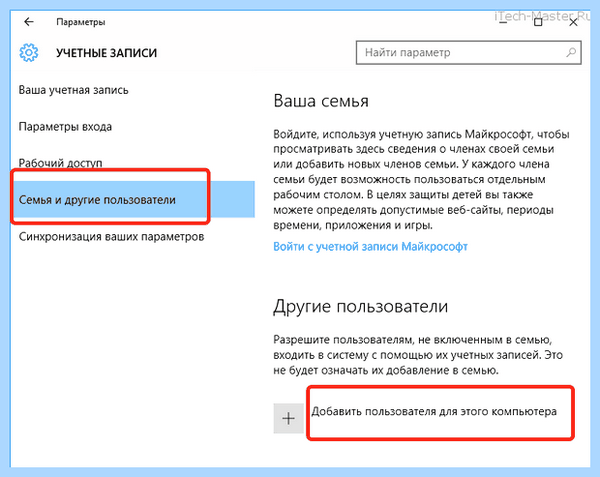600x477 pixels.
Task: Click the back arrow icon
Action: (x=29, y=22)
